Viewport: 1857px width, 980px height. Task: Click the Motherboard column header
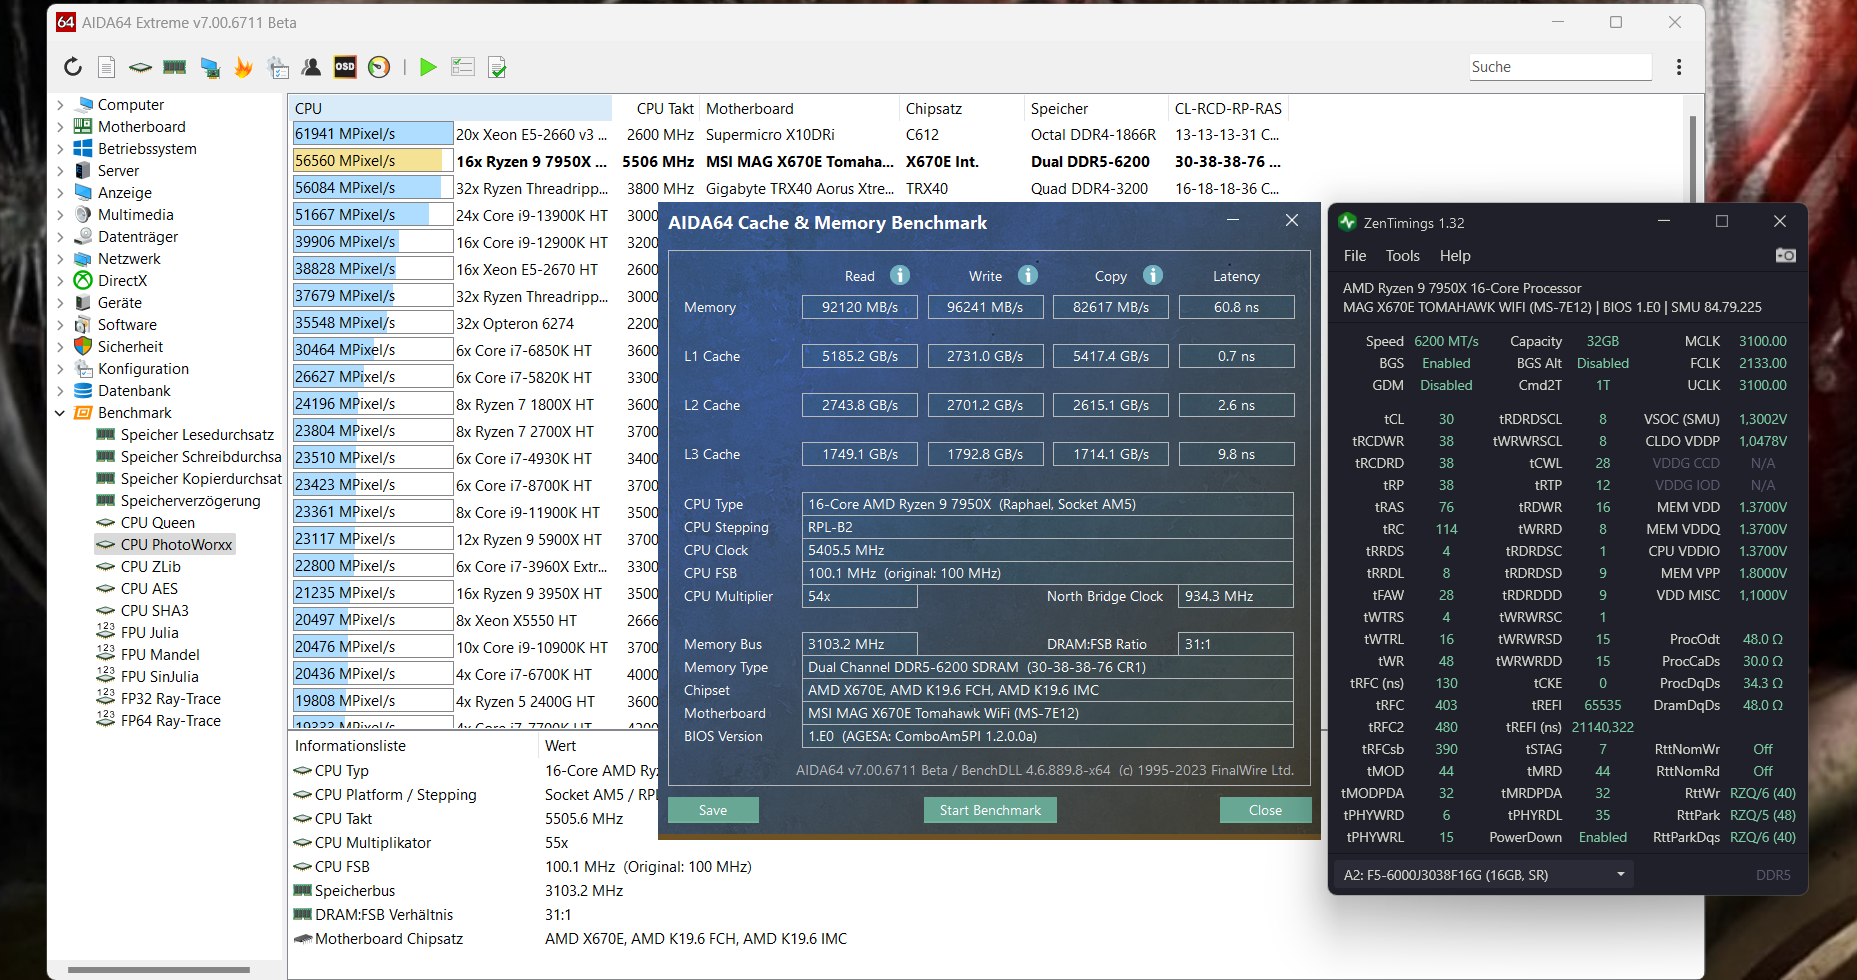[x=799, y=108]
